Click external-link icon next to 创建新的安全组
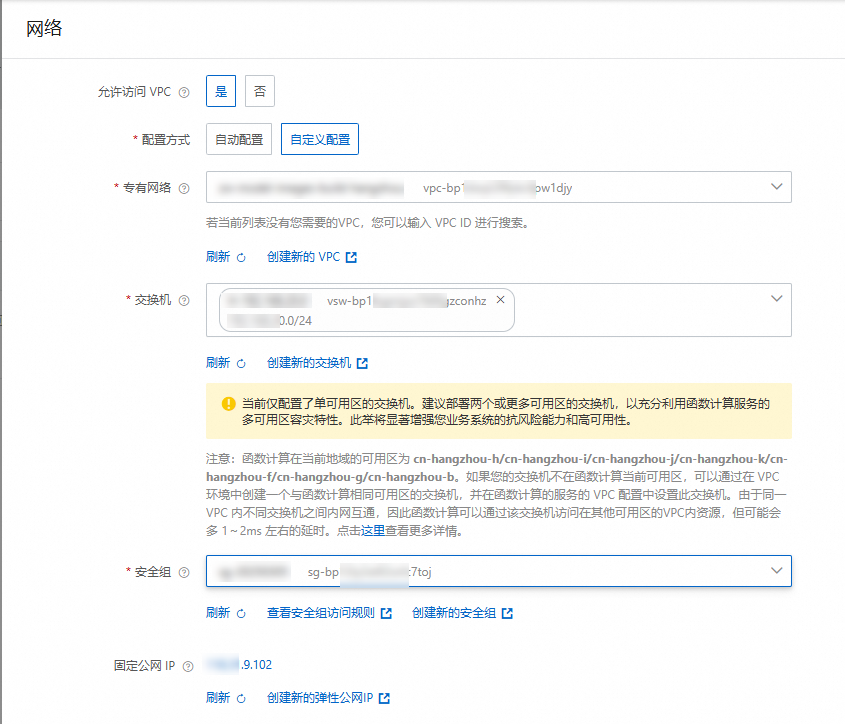845x724 pixels. [507, 613]
